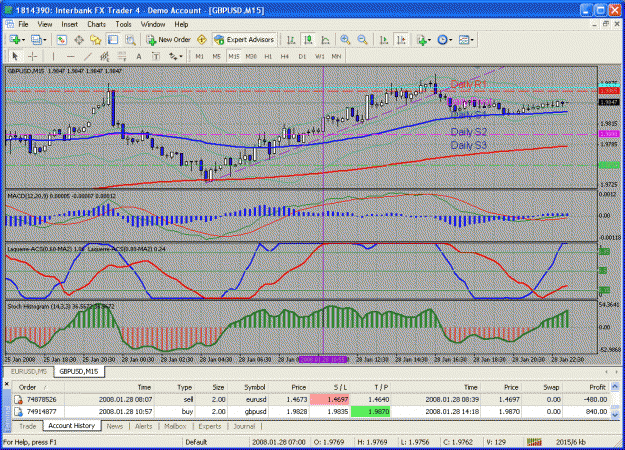Open the Charts menu
Viewport: 625px width, 450px height.
[x=96, y=24]
